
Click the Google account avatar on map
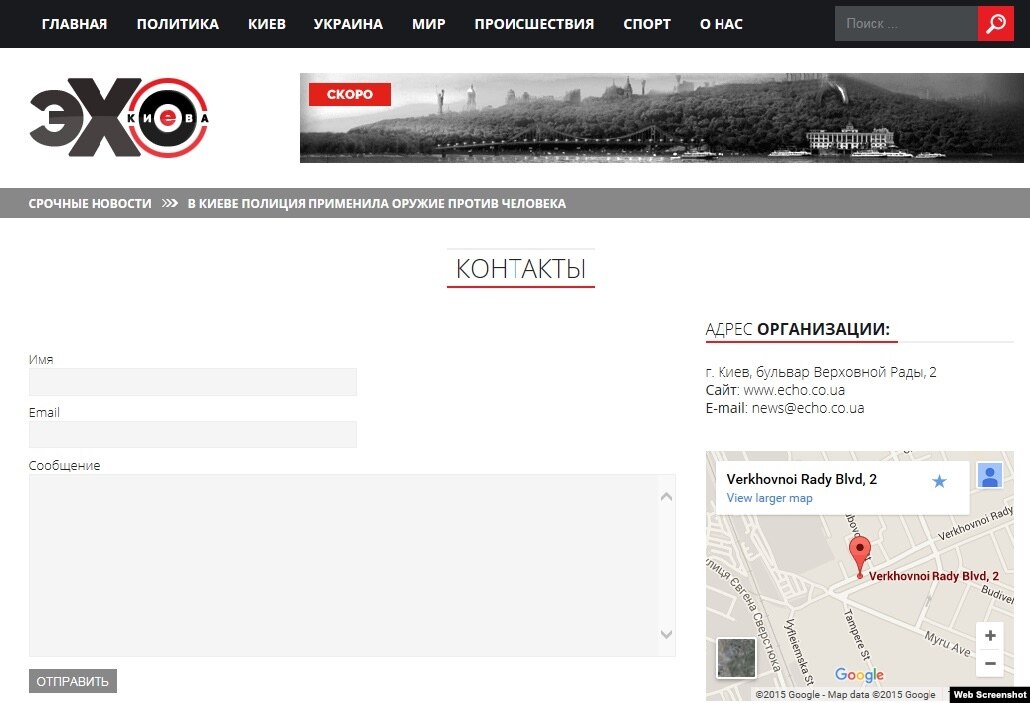tap(989, 476)
